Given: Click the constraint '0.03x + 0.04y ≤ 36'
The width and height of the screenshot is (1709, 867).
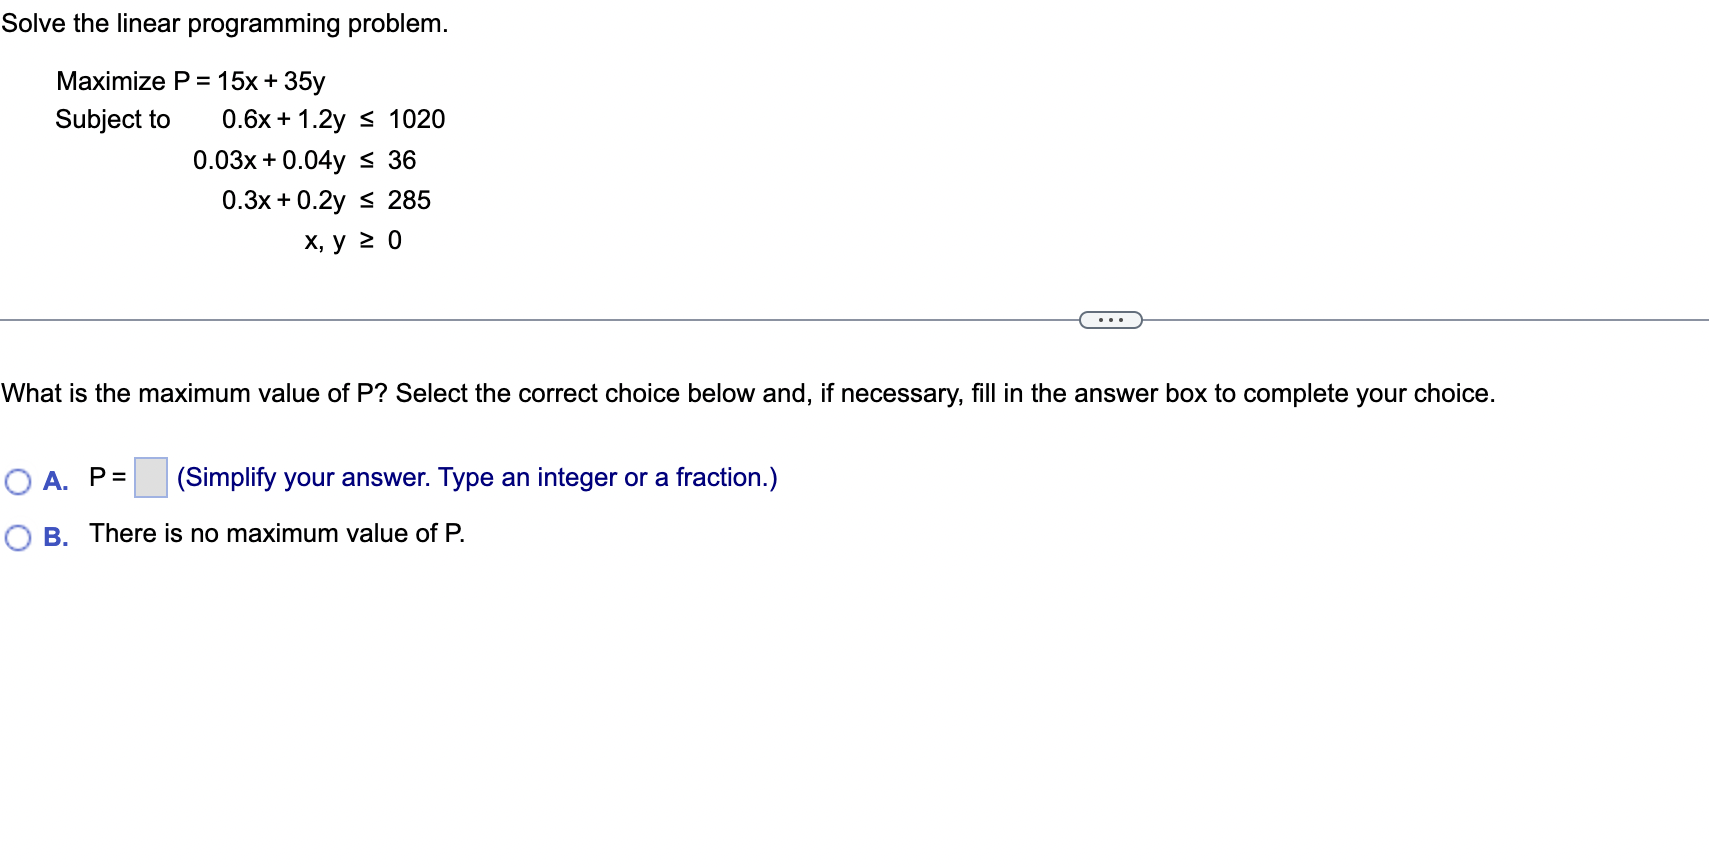Looking at the screenshot, I should click(304, 160).
